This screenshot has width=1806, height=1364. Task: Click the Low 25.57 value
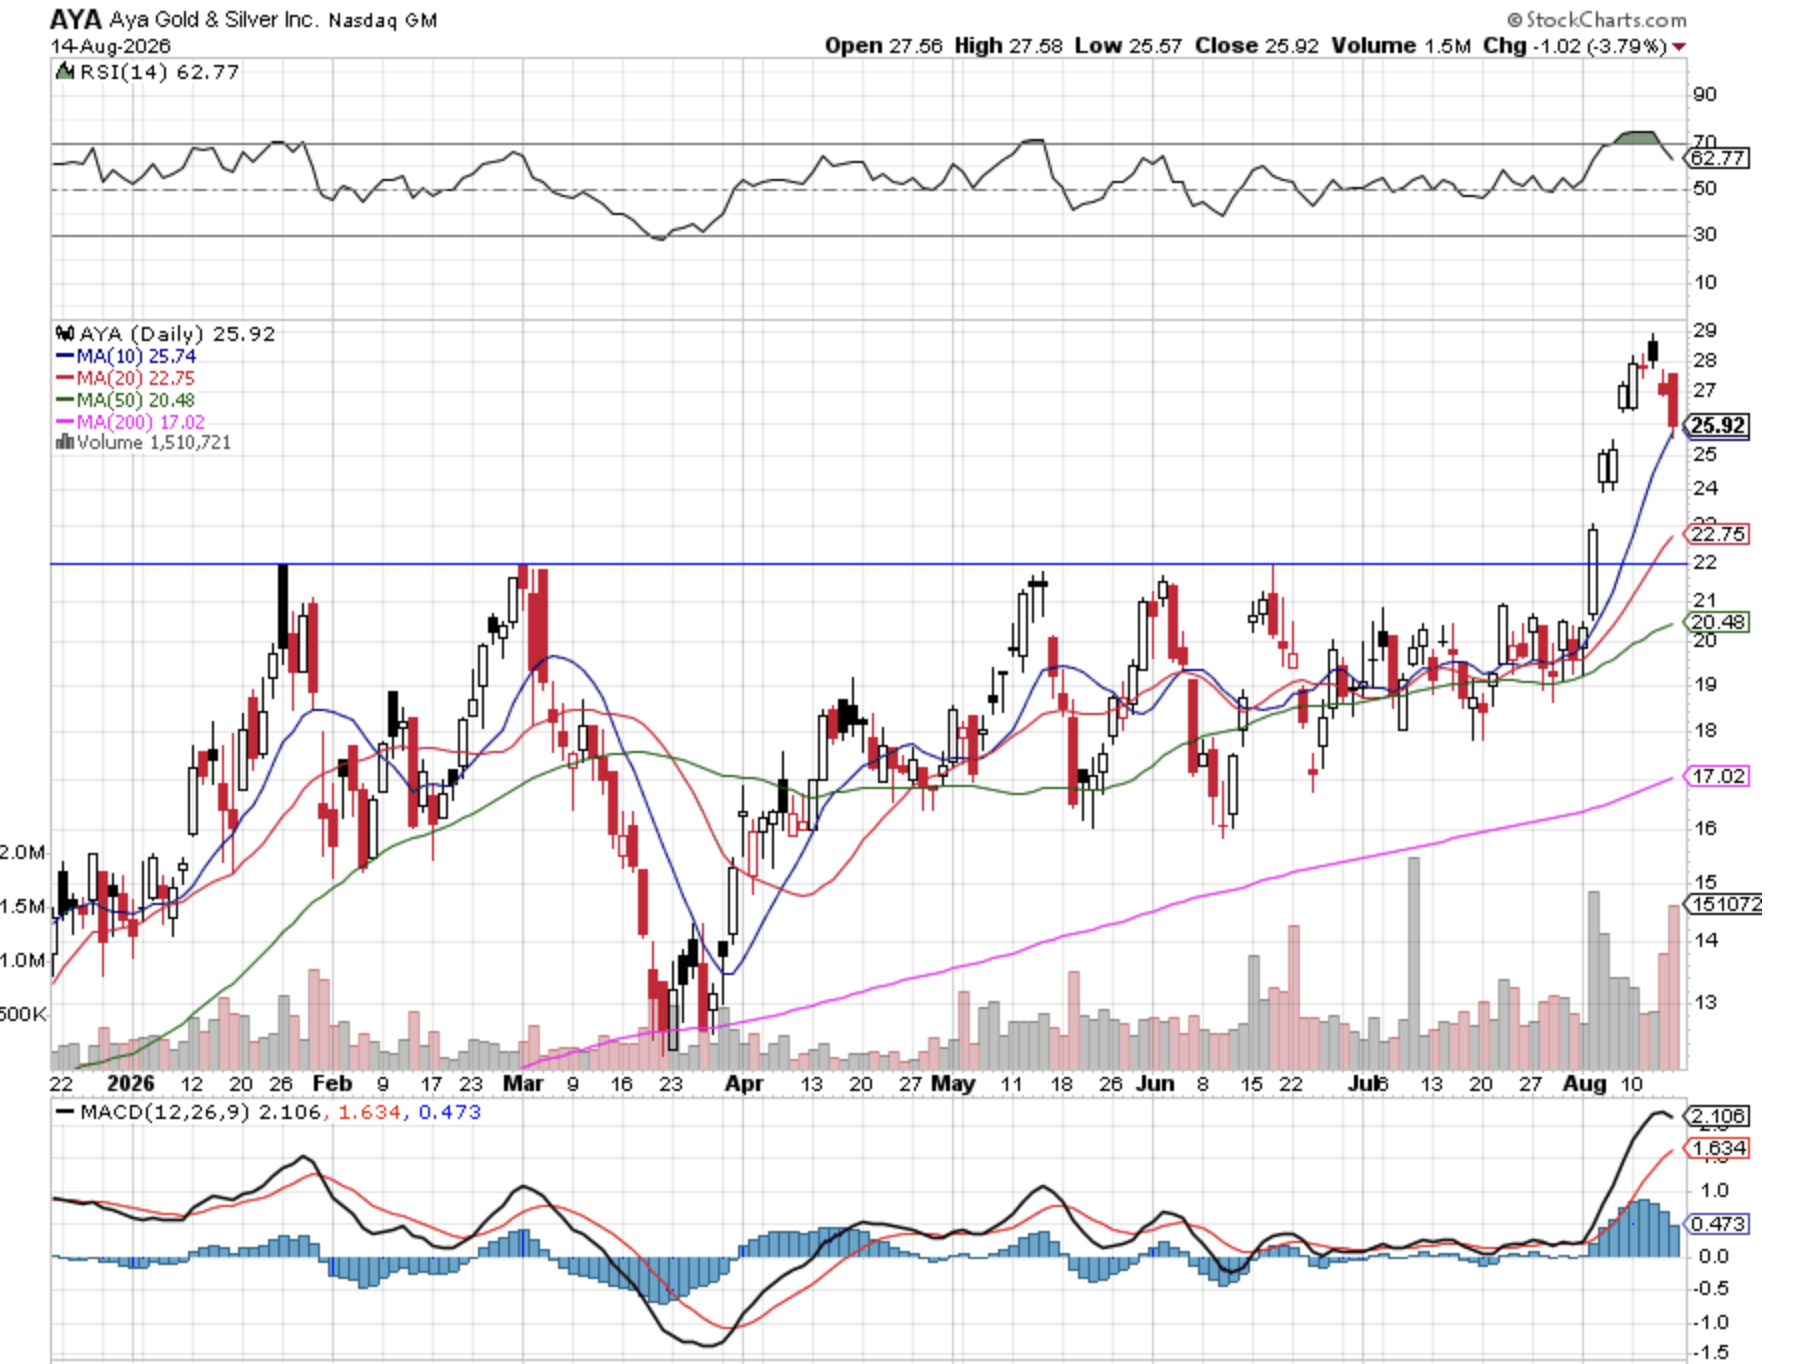coord(1128,46)
